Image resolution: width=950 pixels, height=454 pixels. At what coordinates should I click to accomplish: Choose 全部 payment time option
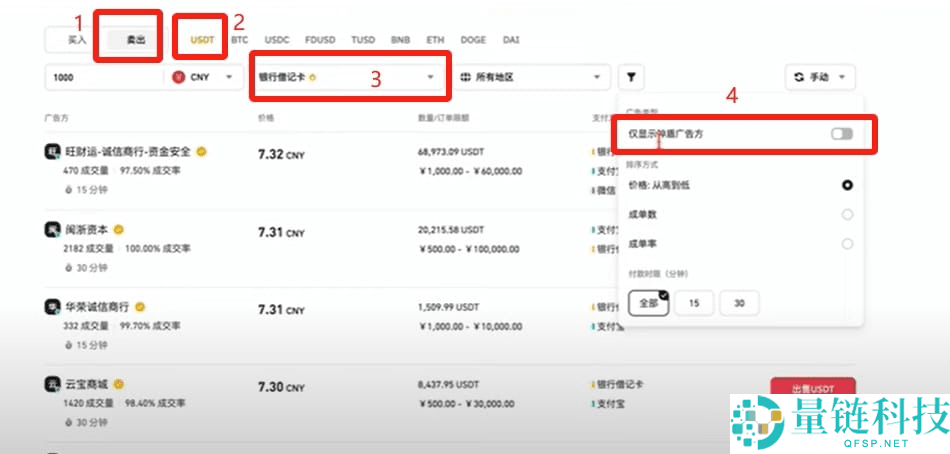(x=648, y=303)
